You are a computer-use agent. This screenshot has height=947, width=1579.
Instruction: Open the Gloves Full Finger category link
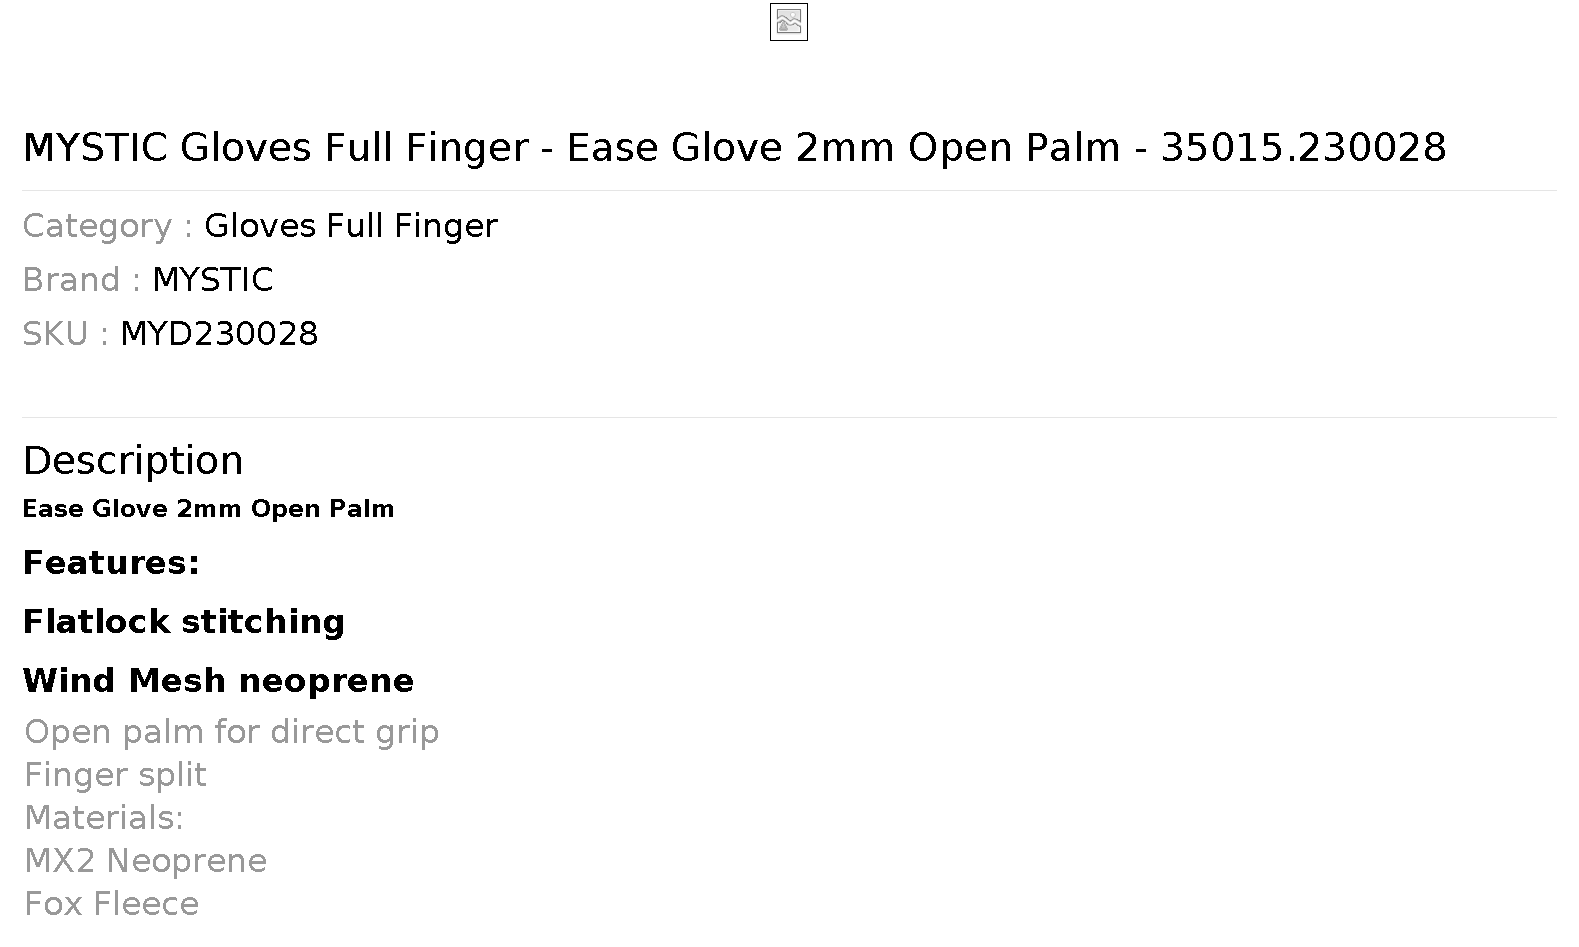[350, 226]
